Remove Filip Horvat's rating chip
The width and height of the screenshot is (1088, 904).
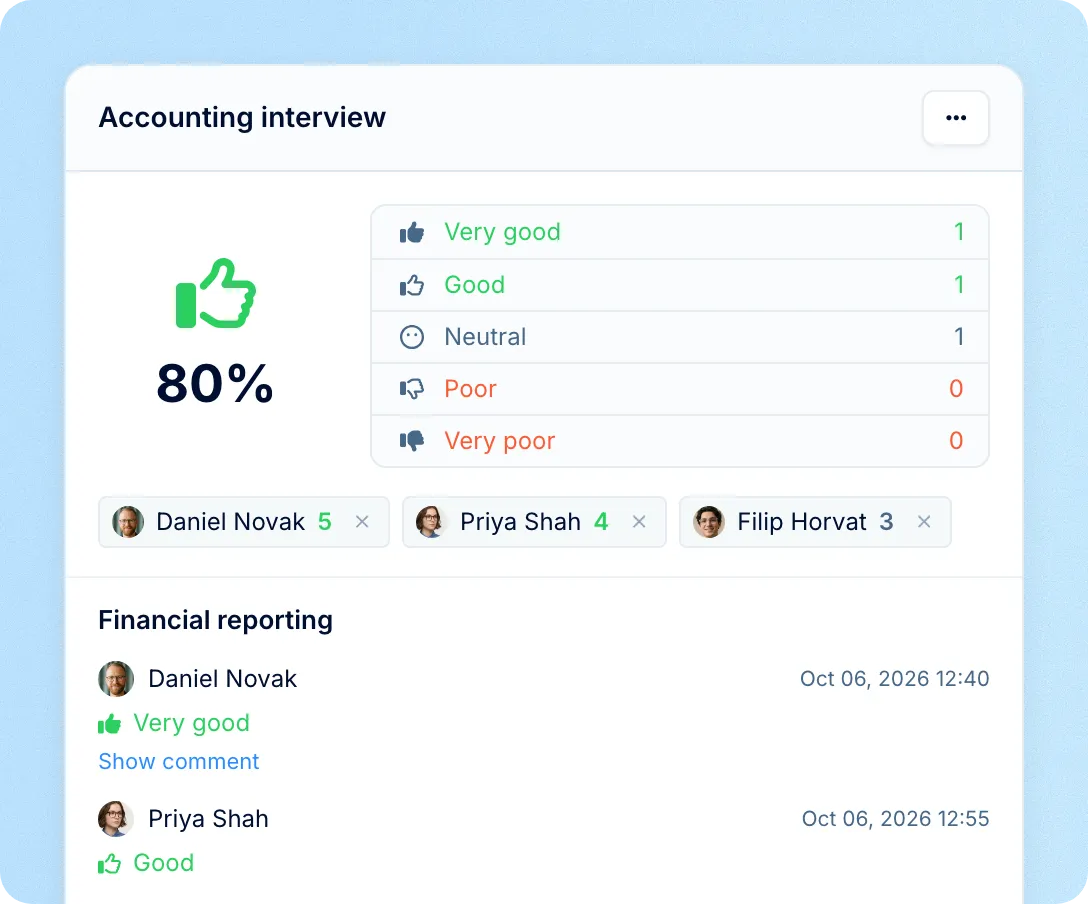[924, 522]
